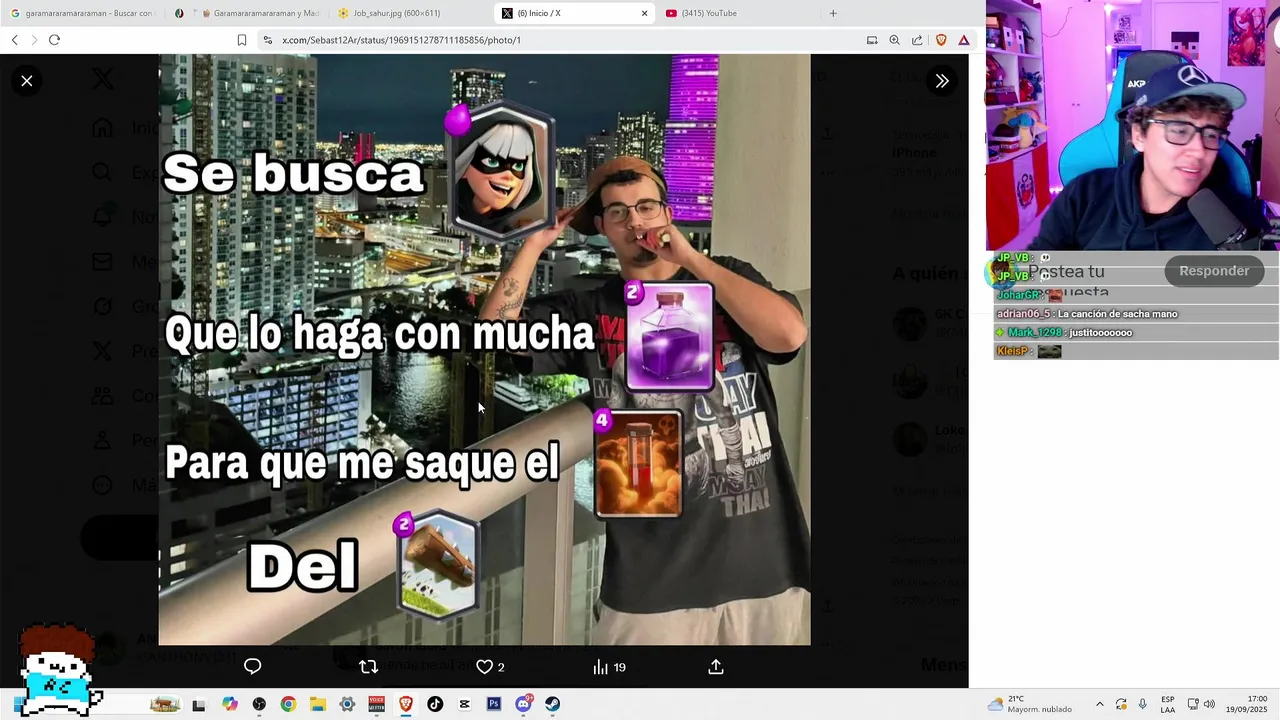Open Brave browser in the taskbar
Image resolution: width=1280 pixels, height=720 pixels.
click(405, 704)
